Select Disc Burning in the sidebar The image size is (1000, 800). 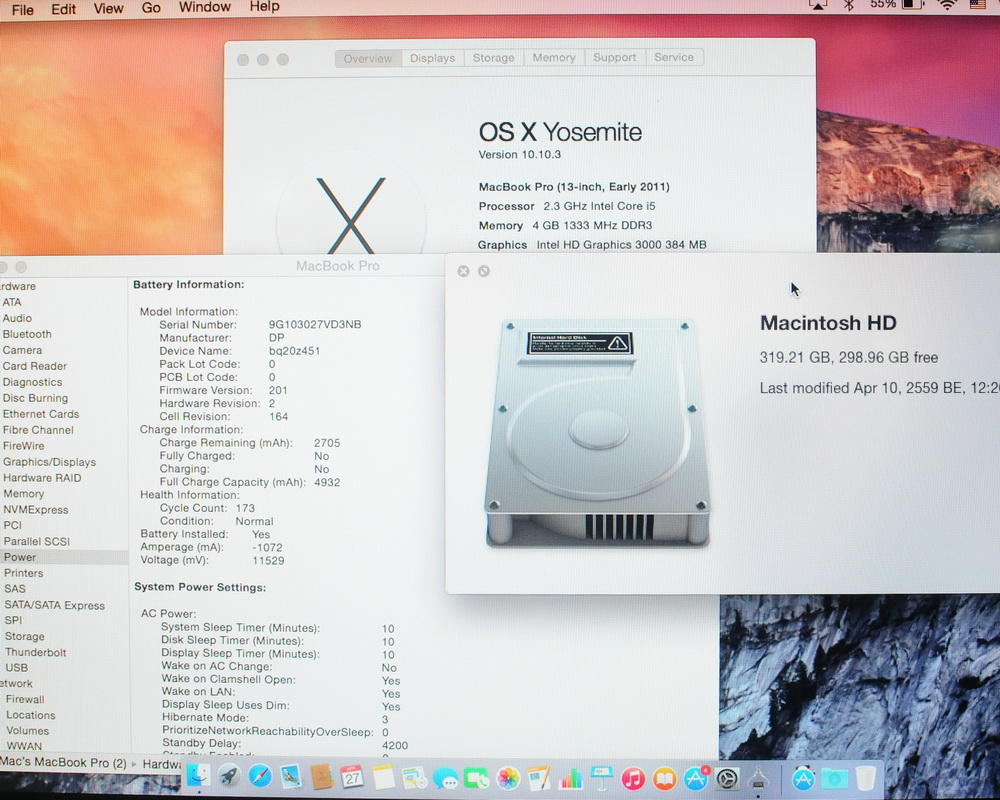35,398
